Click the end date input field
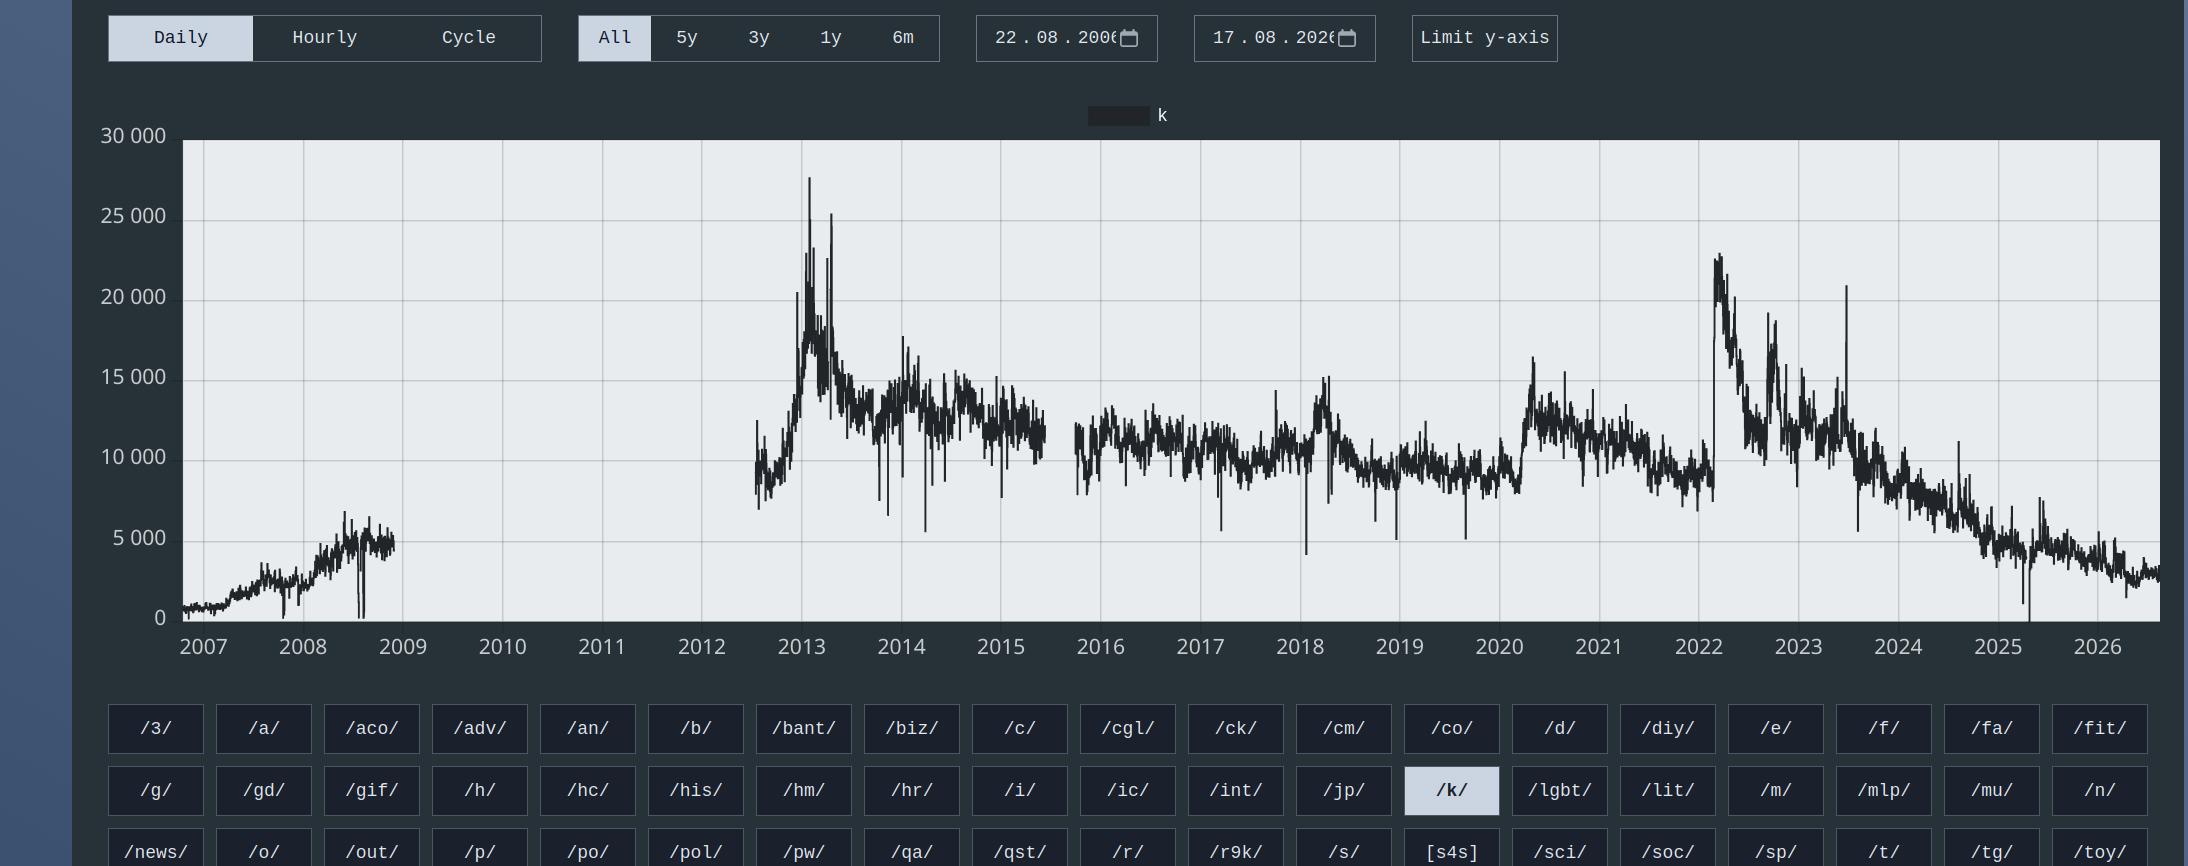Image resolution: width=2188 pixels, height=866 pixels. pos(1285,38)
